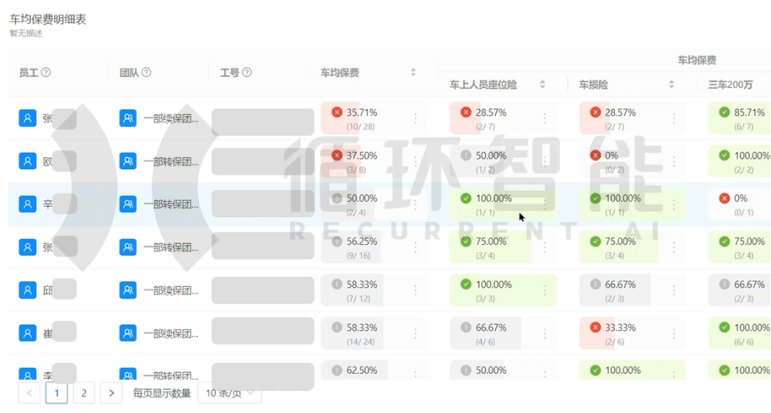
Task: Go to page 2
Action: coord(84,393)
